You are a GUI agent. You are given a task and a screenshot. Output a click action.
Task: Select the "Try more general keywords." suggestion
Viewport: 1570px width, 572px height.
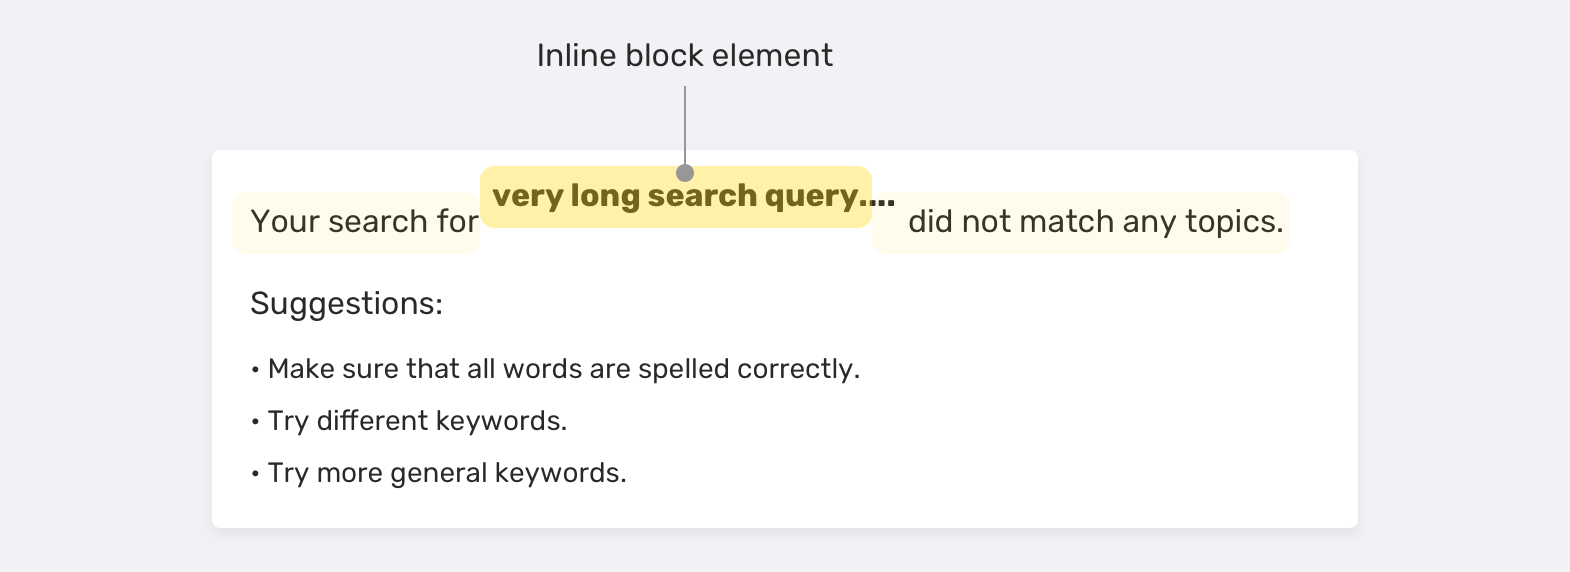[x=447, y=473]
